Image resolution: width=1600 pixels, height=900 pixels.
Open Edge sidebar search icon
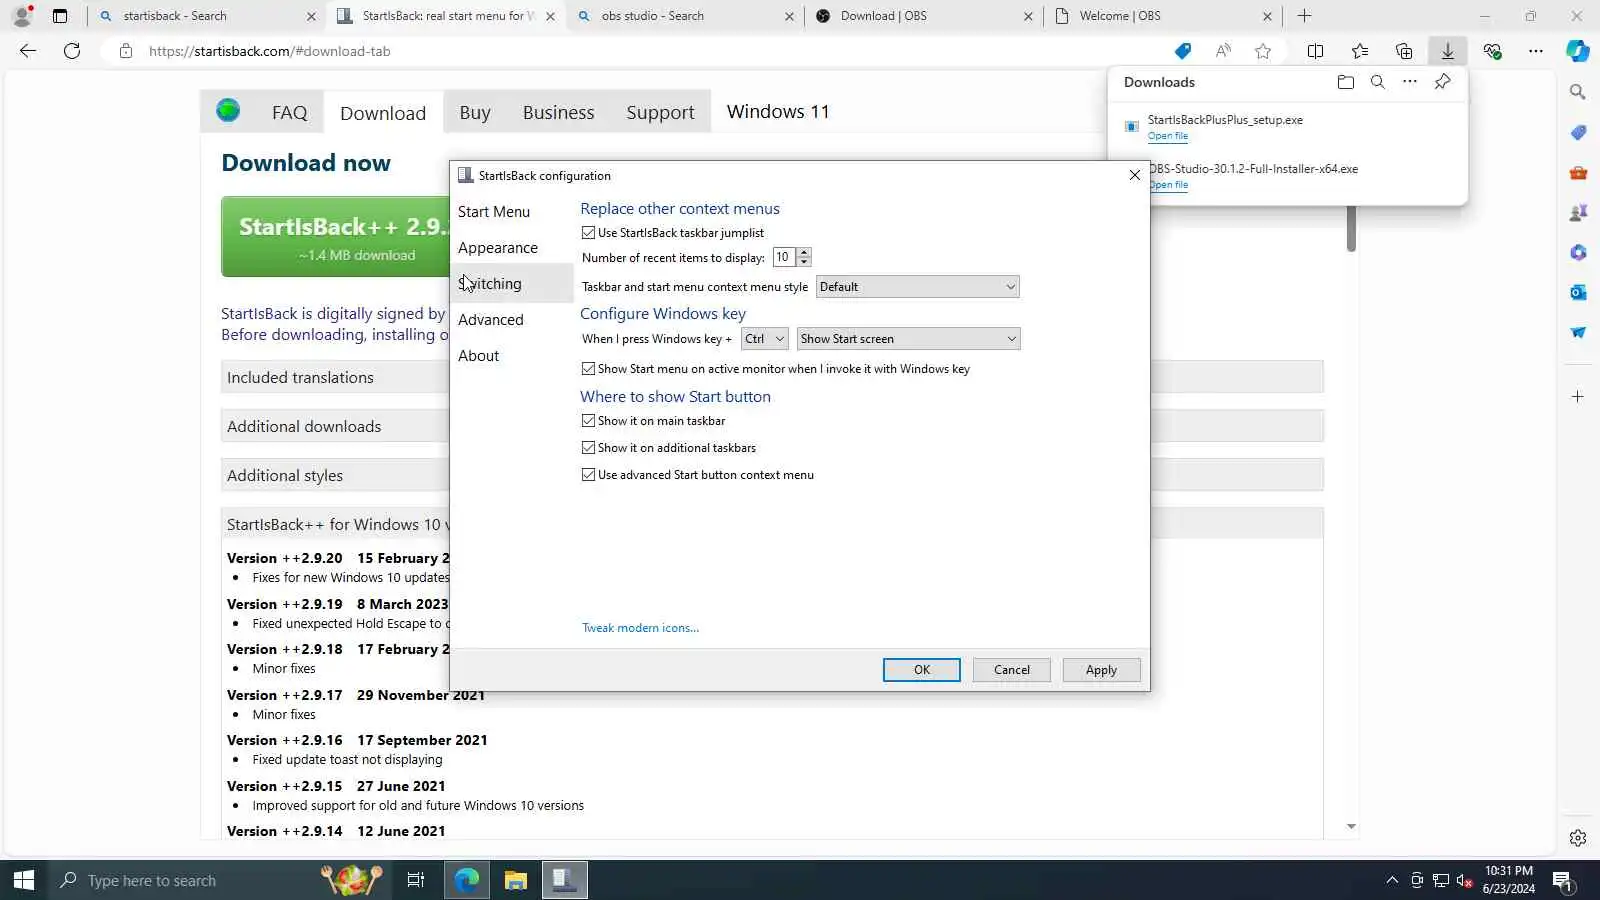[x=1578, y=92]
